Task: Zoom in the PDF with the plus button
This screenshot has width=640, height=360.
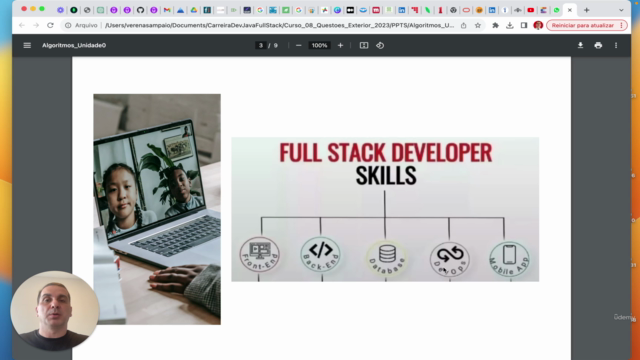Action: pyautogui.click(x=340, y=45)
